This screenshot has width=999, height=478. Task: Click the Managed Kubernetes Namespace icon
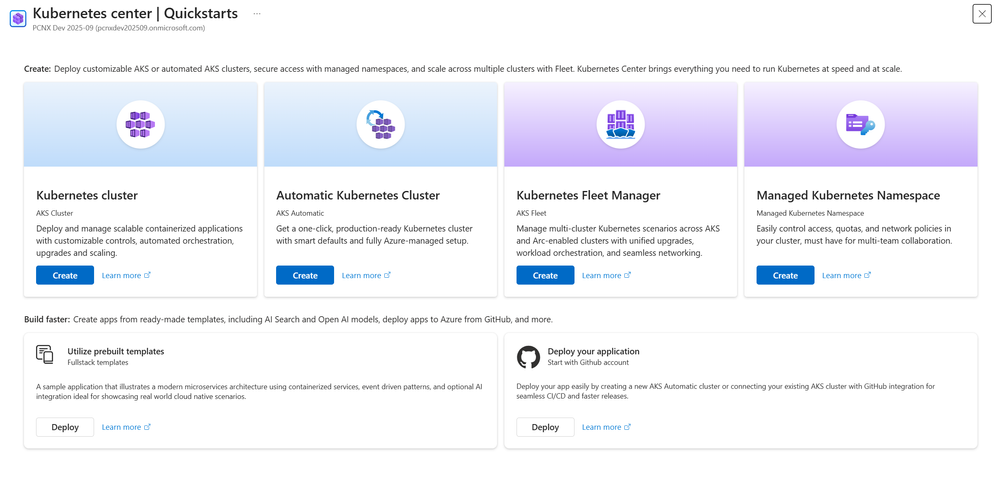(x=860, y=125)
